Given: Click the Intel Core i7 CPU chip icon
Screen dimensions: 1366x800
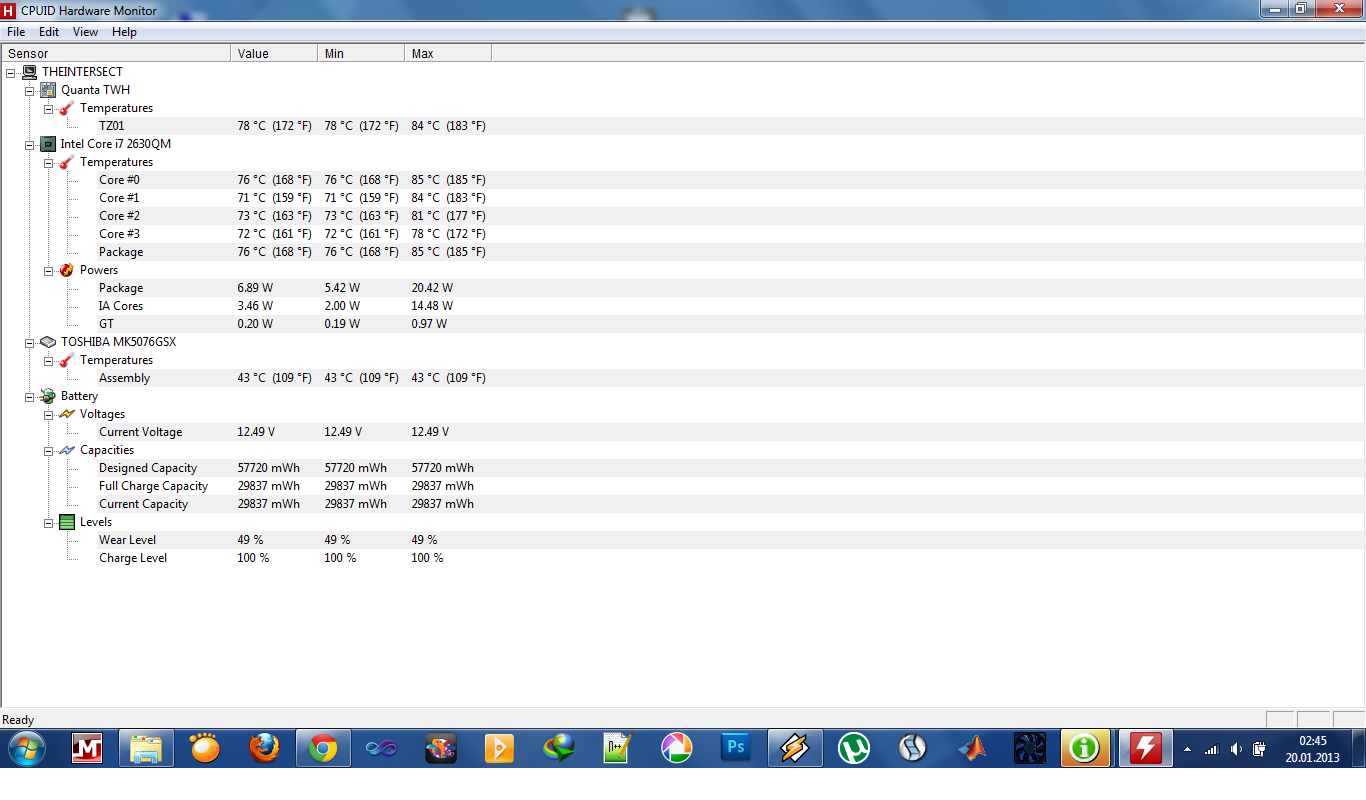Looking at the screenshot, I should pyautogui.click(x=48, y=144).
